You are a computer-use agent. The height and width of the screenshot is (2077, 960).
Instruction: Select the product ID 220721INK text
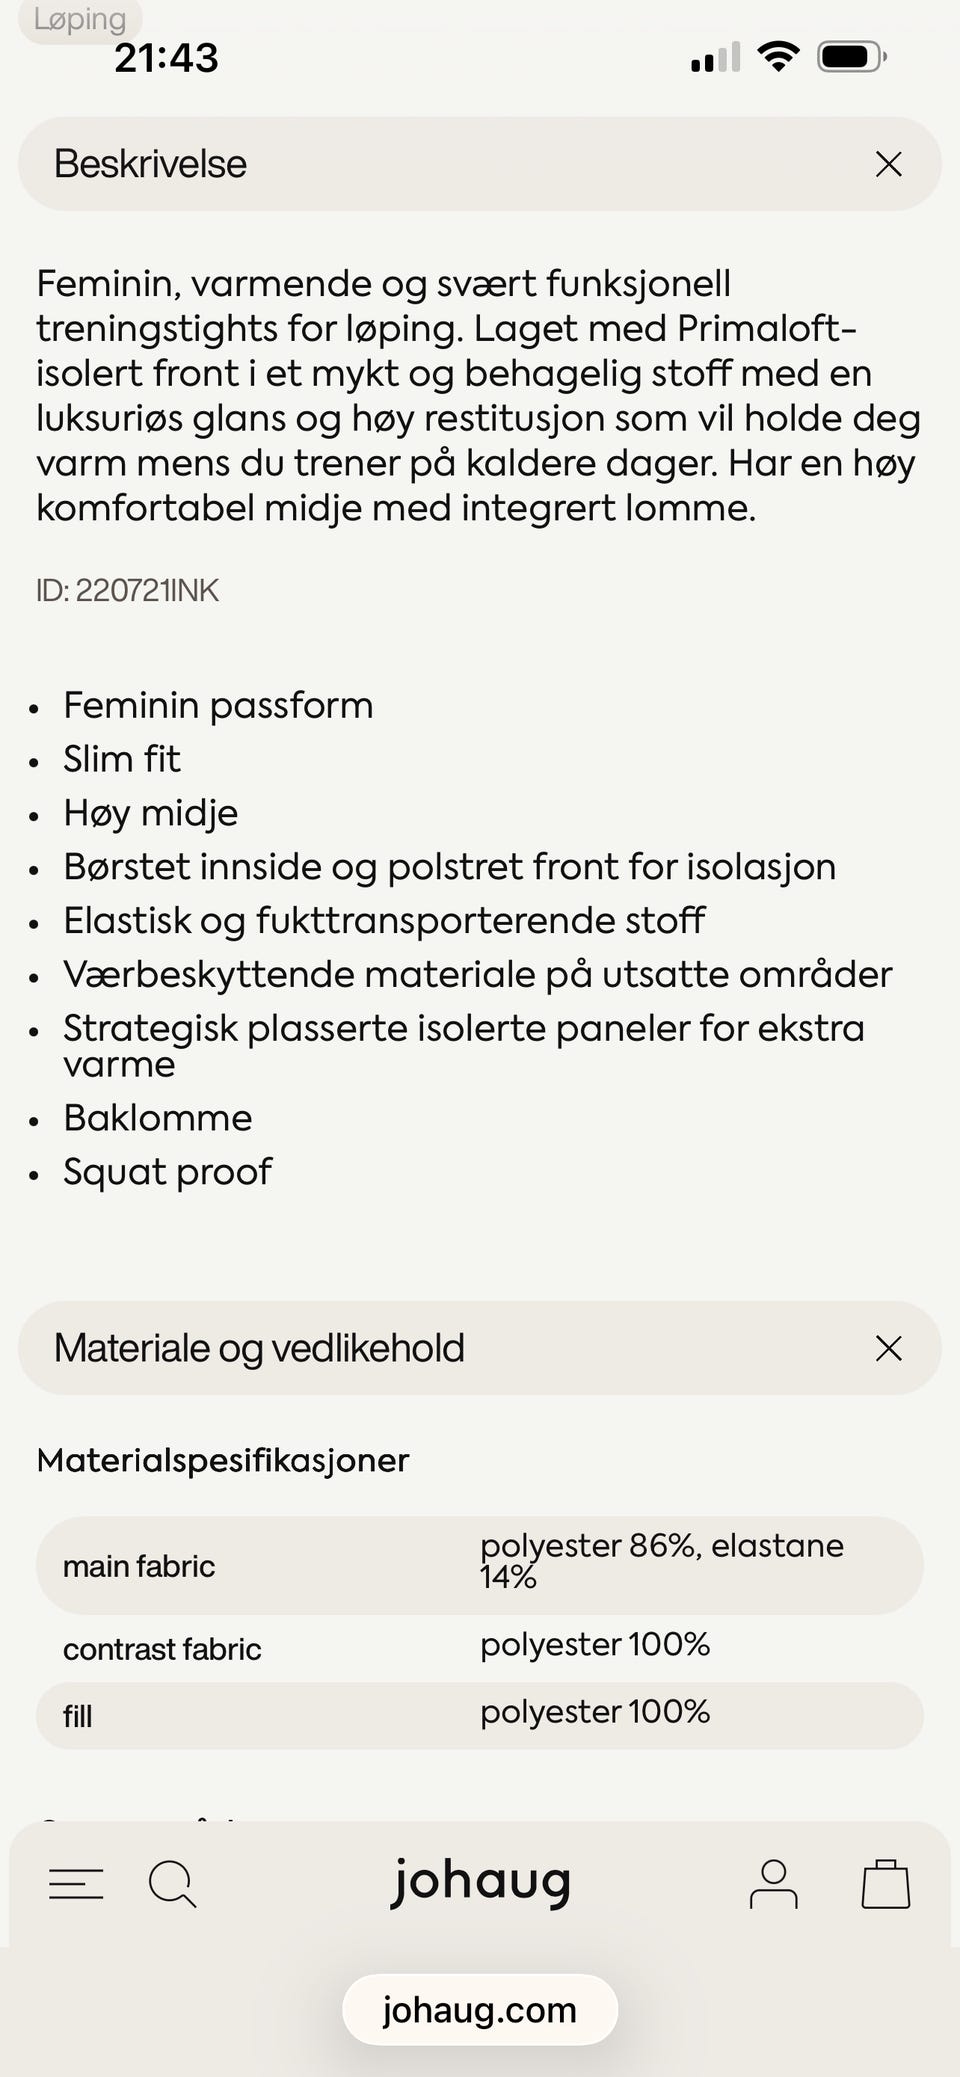pos(127,591)
